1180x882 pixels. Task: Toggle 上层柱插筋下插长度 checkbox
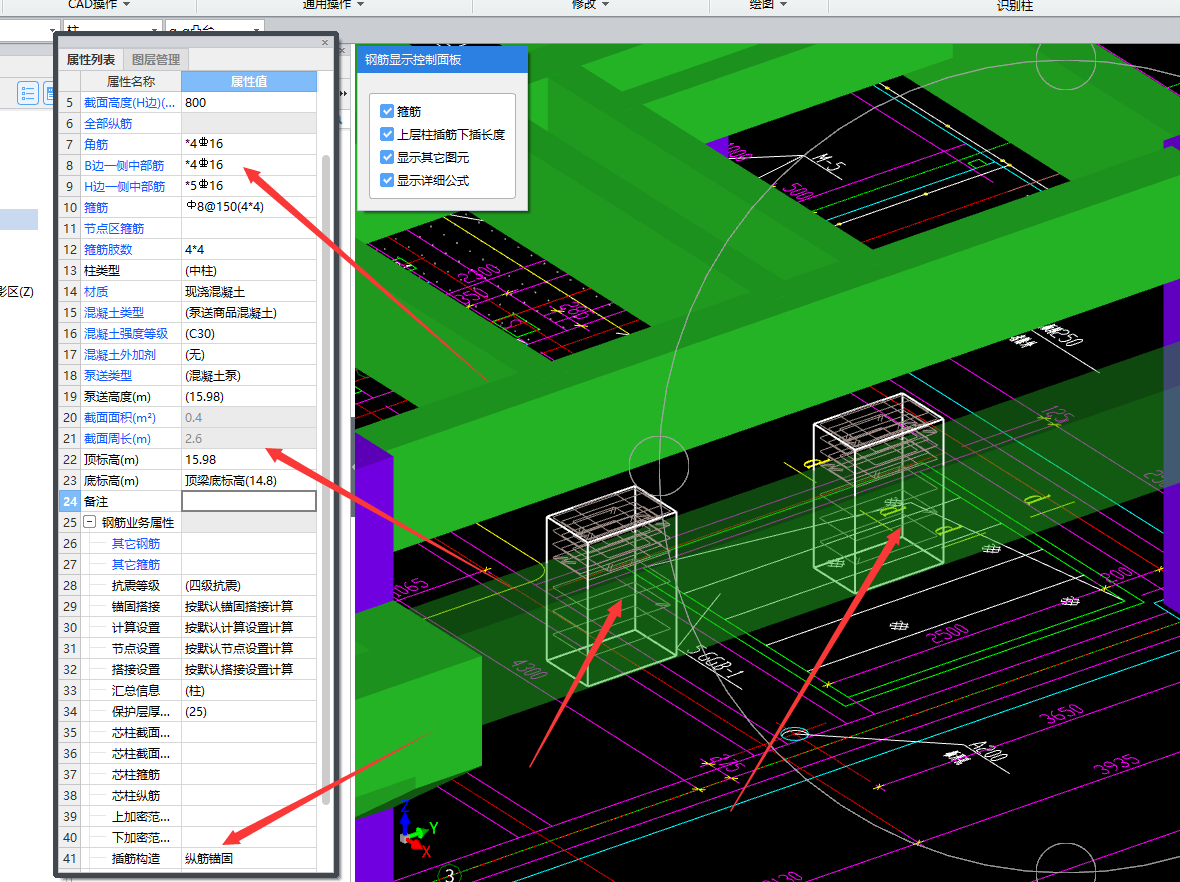[388, 134]
